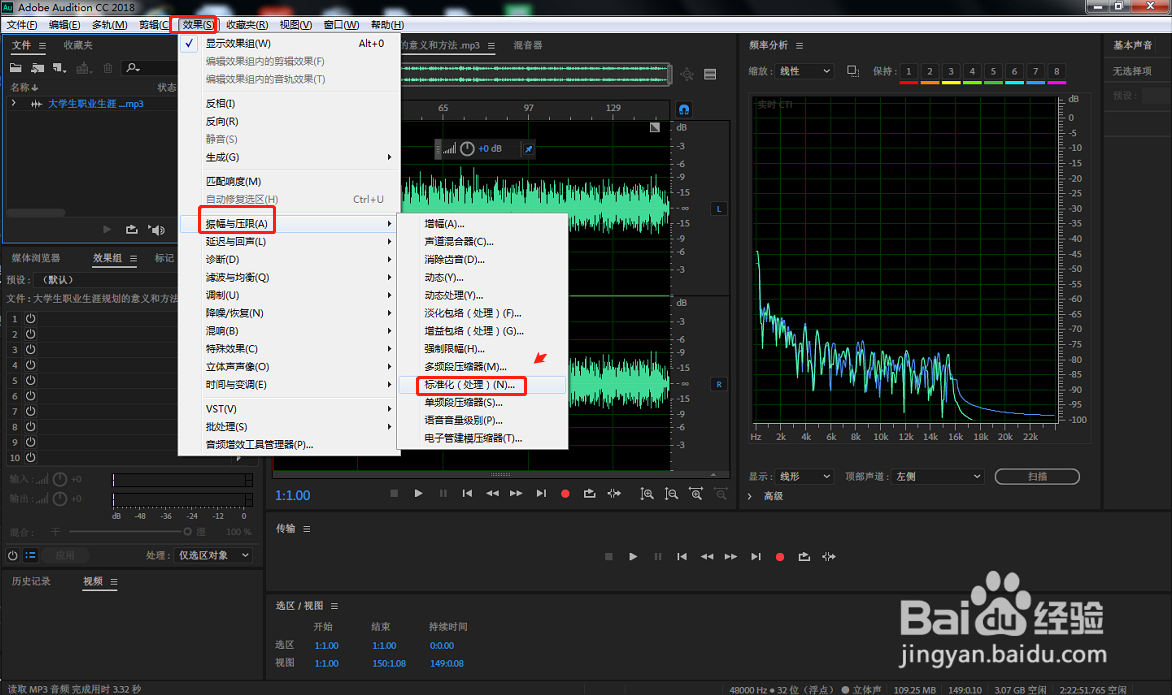Click the stop button beside timecode 1:1.00
Viewport: 1172px width, 695px height.
tap(394, 493)
